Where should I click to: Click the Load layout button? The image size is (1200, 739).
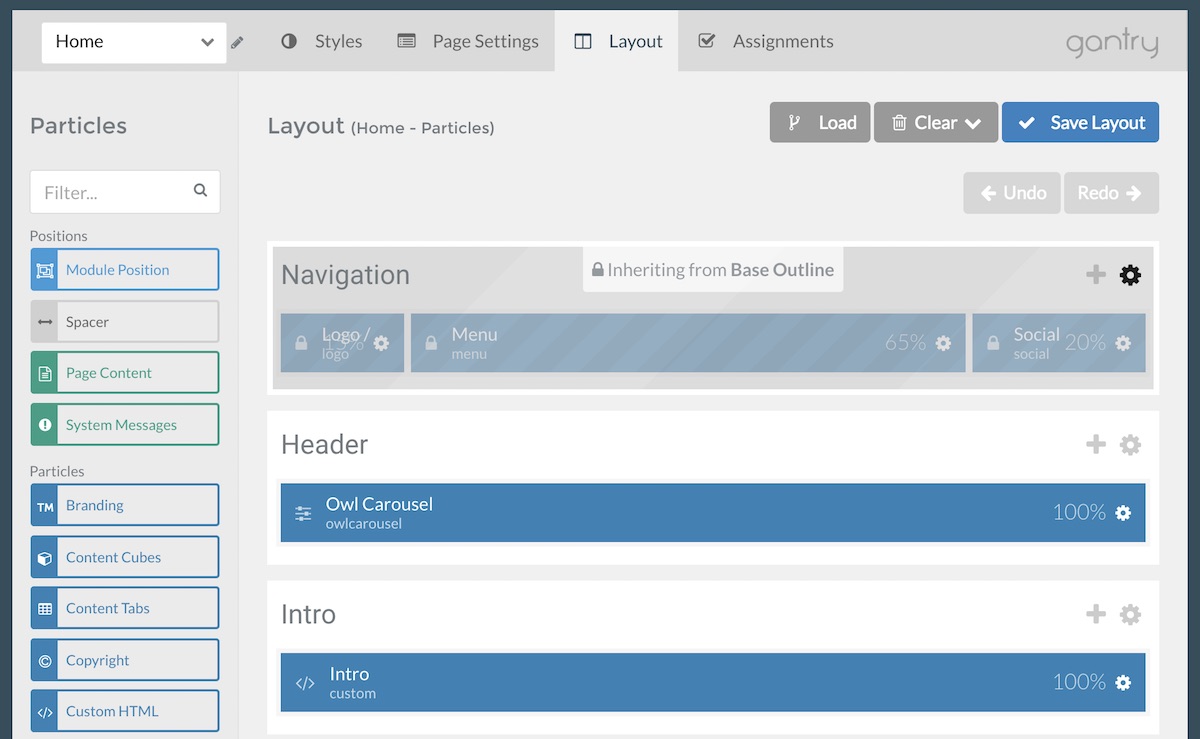point(820,123)
